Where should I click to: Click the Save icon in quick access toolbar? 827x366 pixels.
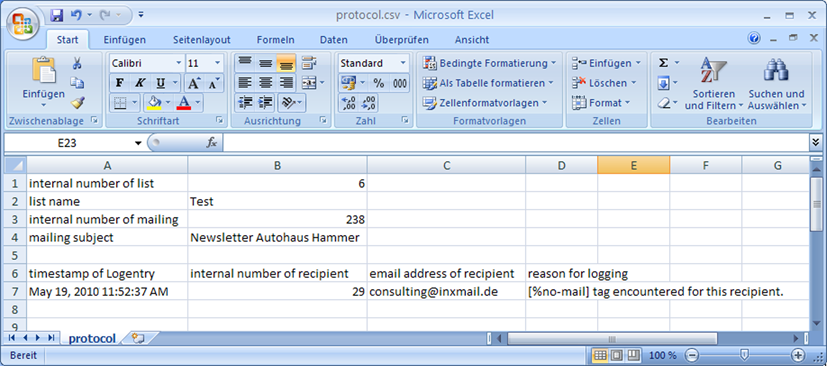click(x=57, y=15)
